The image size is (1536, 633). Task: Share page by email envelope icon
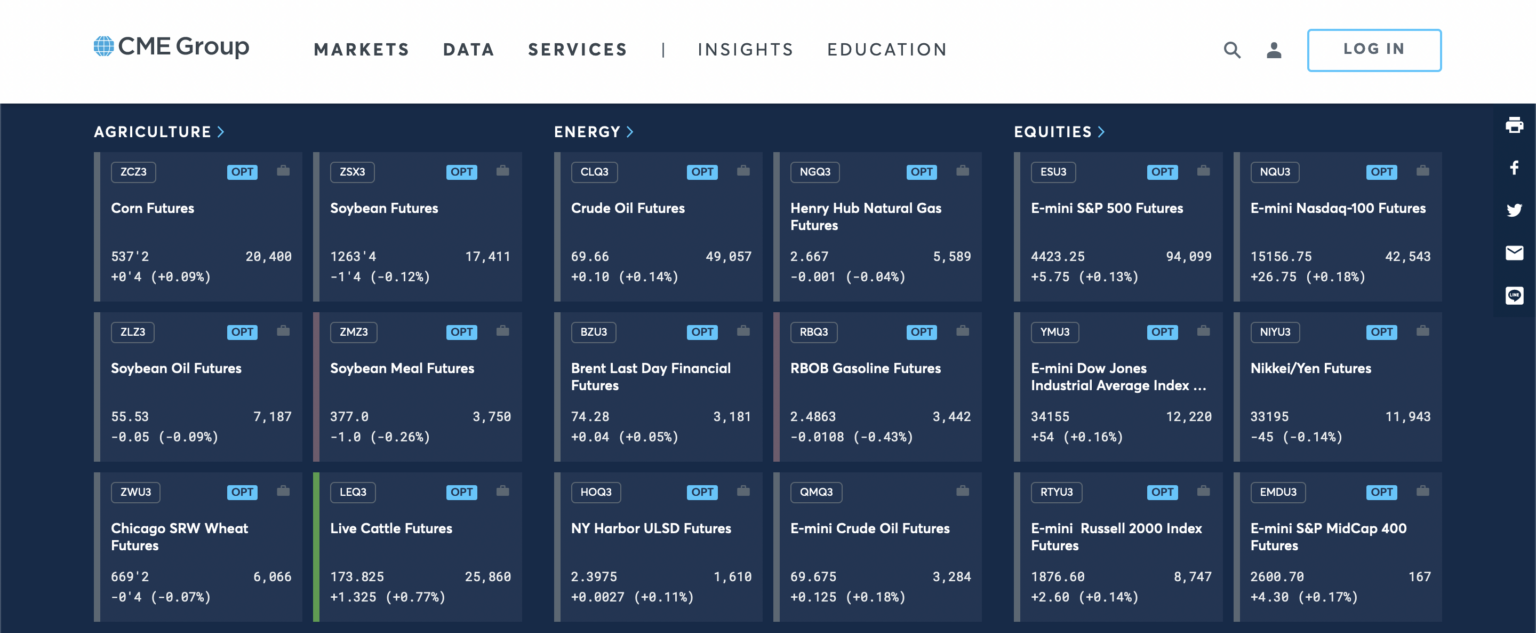[1514, 253]
